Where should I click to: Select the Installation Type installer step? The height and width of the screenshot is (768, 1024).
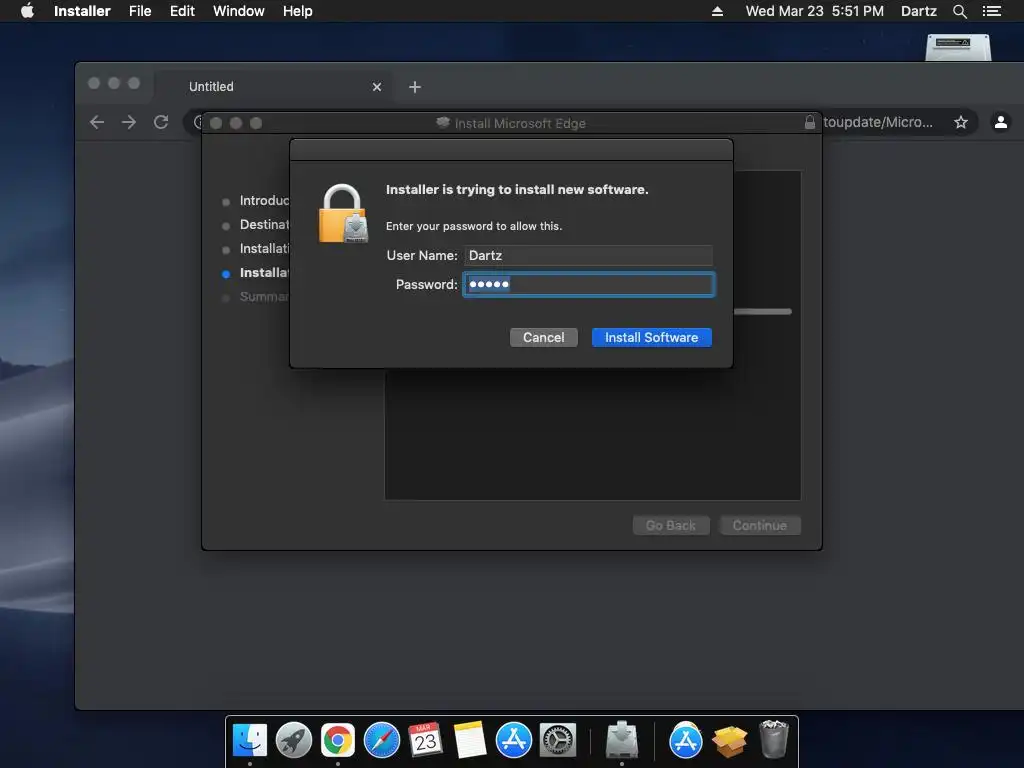coord(264,249)
